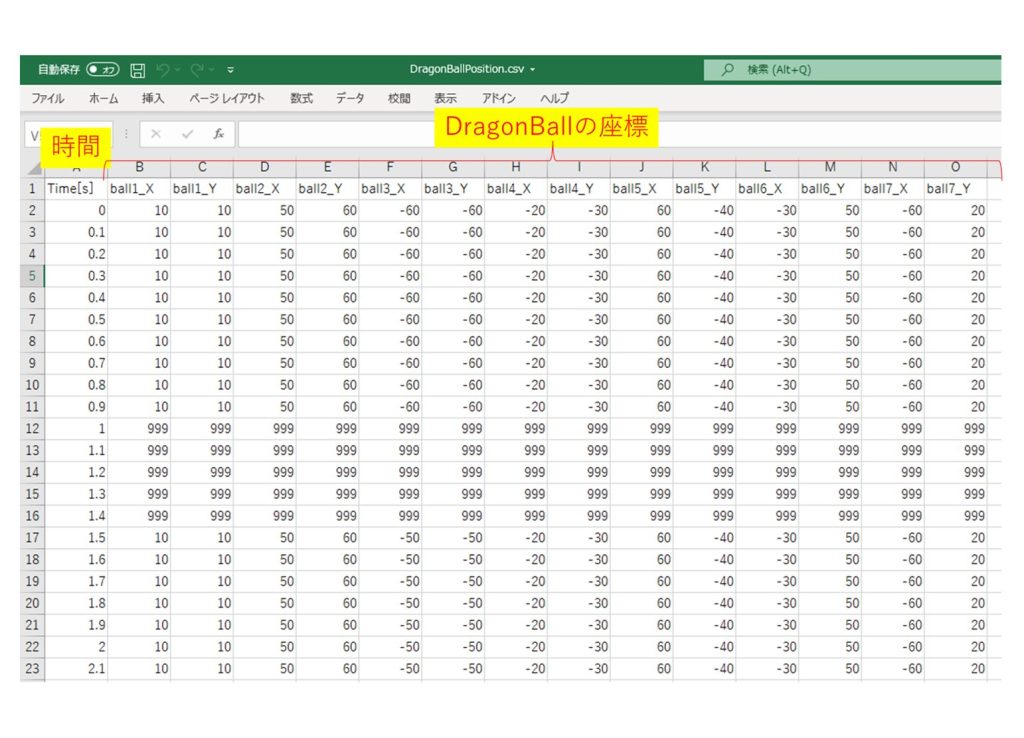Select column header F
This screenshot has height=738, width=1024.
click(390, 168)
